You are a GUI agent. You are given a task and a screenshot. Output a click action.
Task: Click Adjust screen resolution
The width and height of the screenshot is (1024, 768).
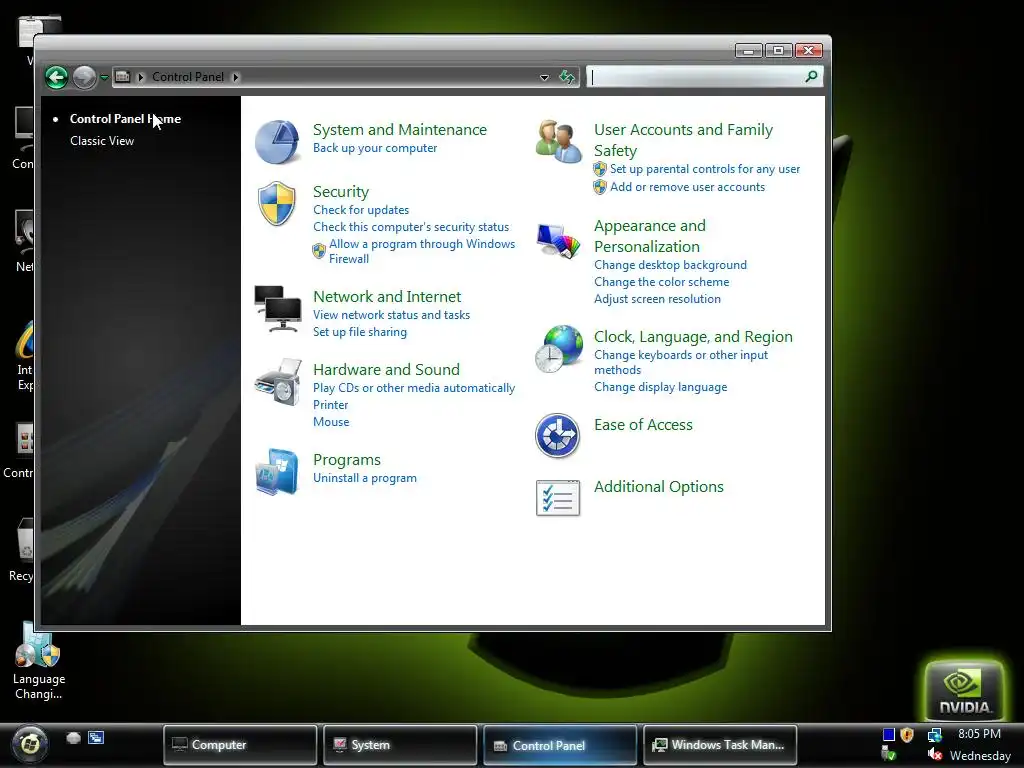pyautogui.click(x=658, y=299)
